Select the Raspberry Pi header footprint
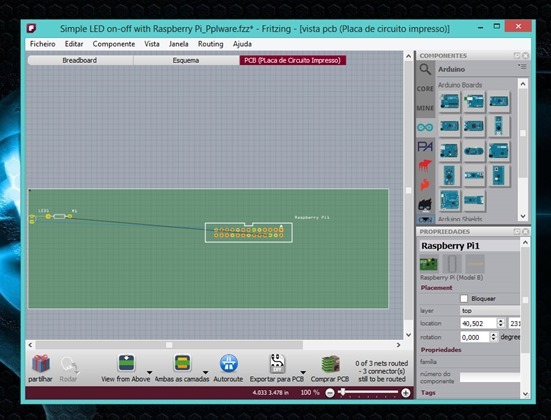The image size is (551, 420). pos(249,233)
